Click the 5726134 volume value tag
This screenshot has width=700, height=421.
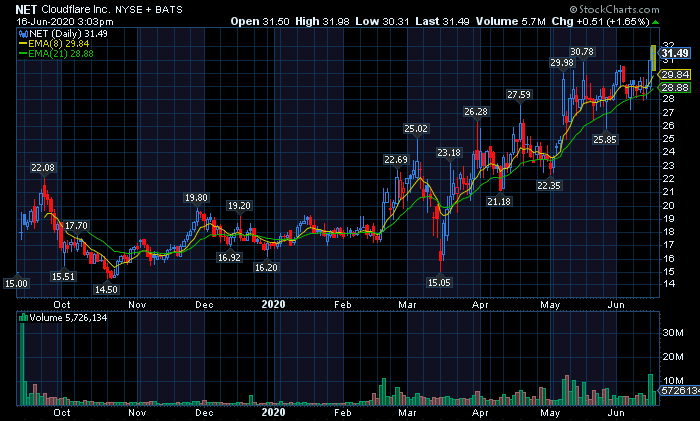[679, 391]
